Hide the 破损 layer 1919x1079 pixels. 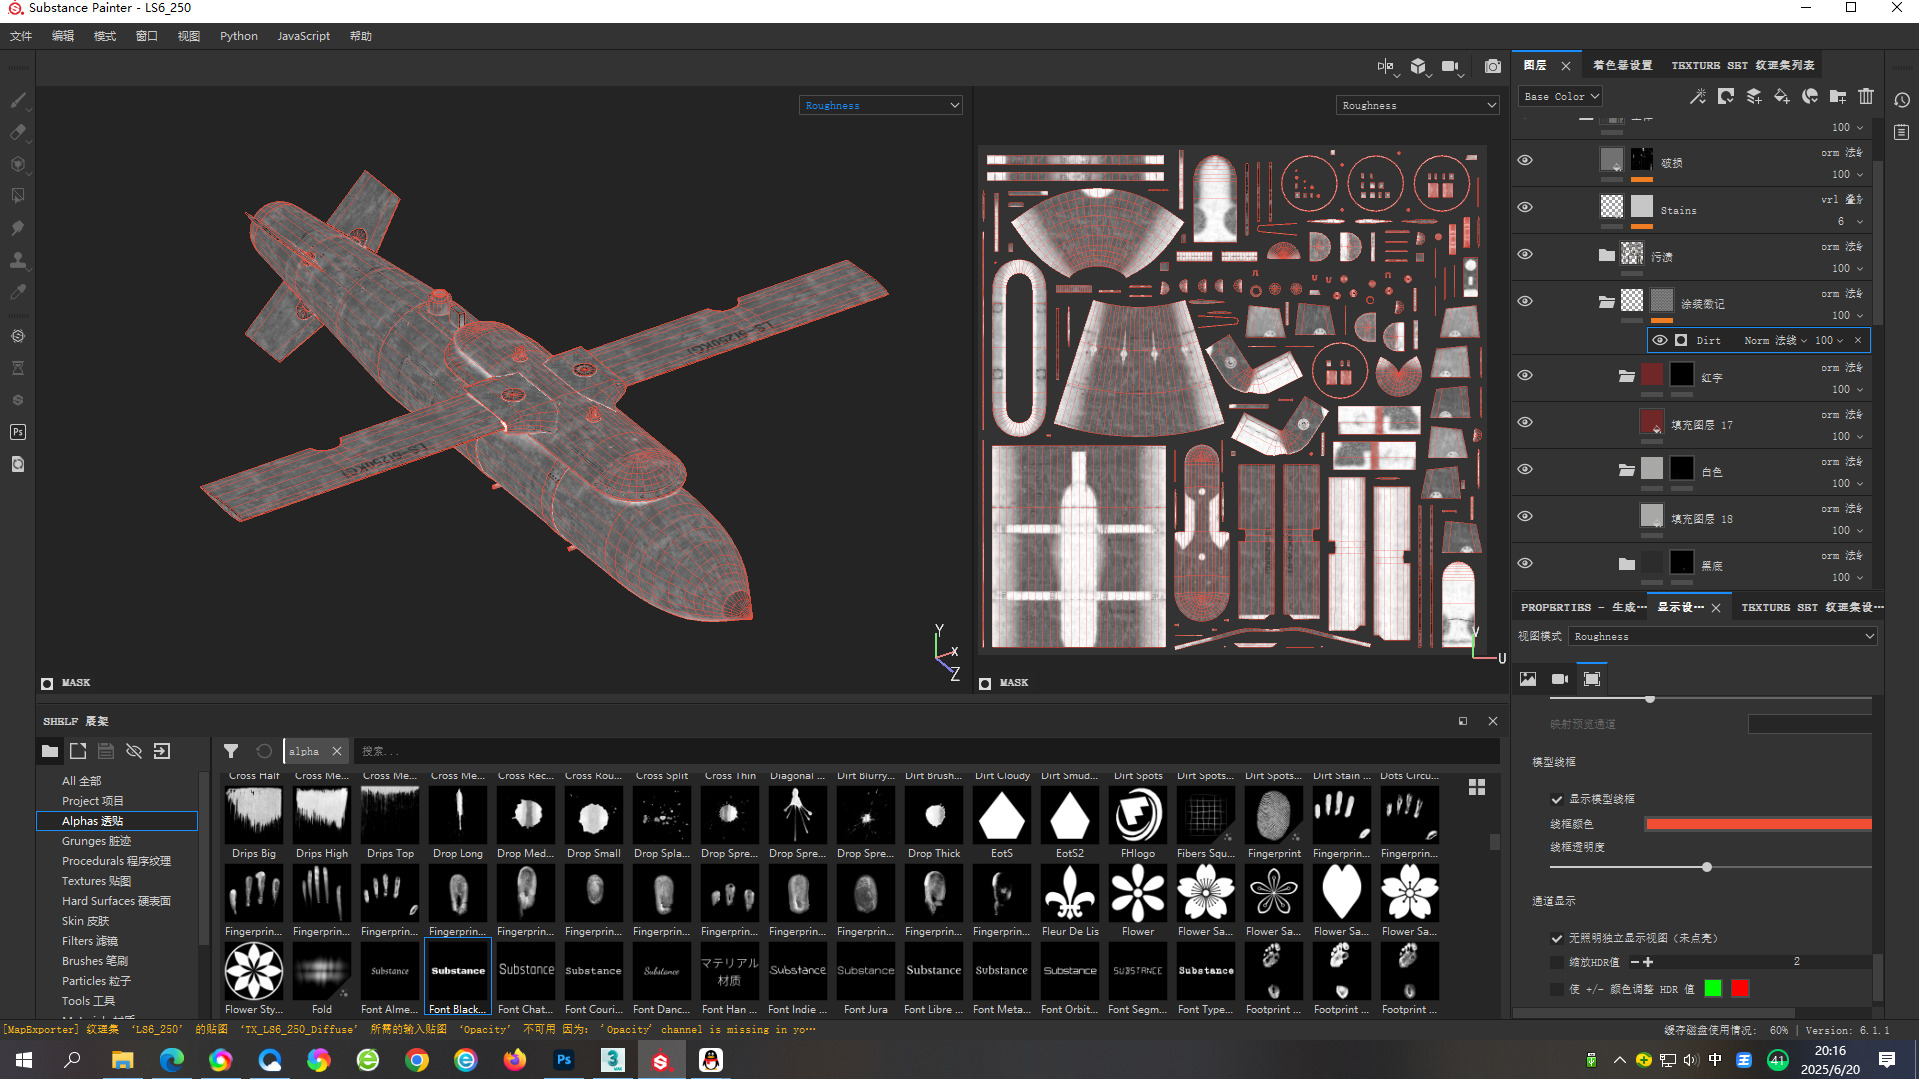1525,160
